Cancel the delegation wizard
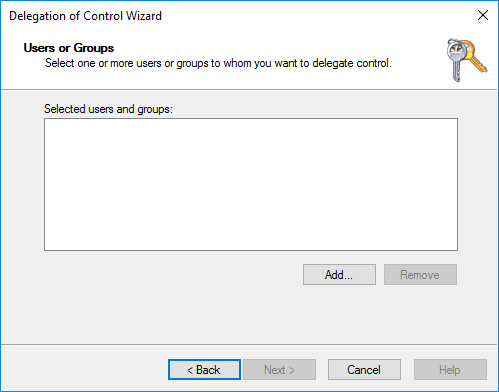 [x=364, y=369]
